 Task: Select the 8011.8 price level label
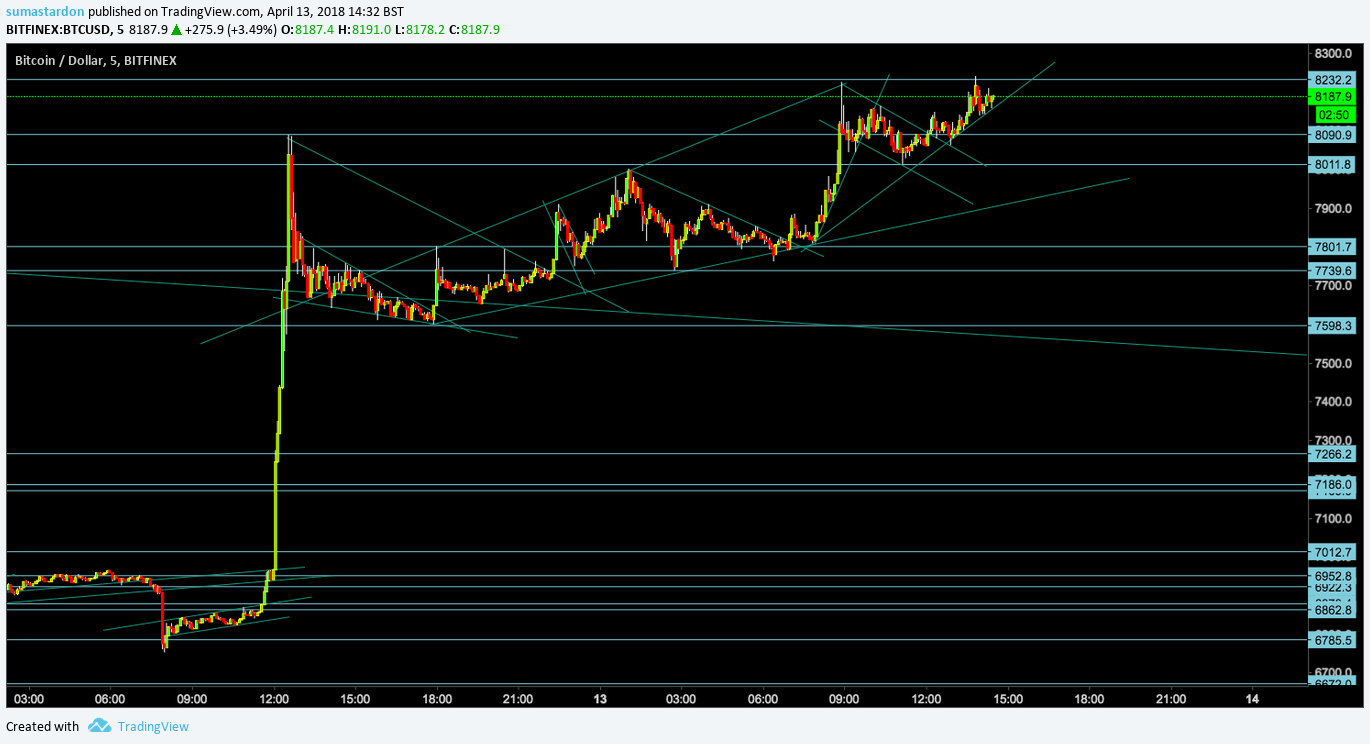(x=1333, y=164)
